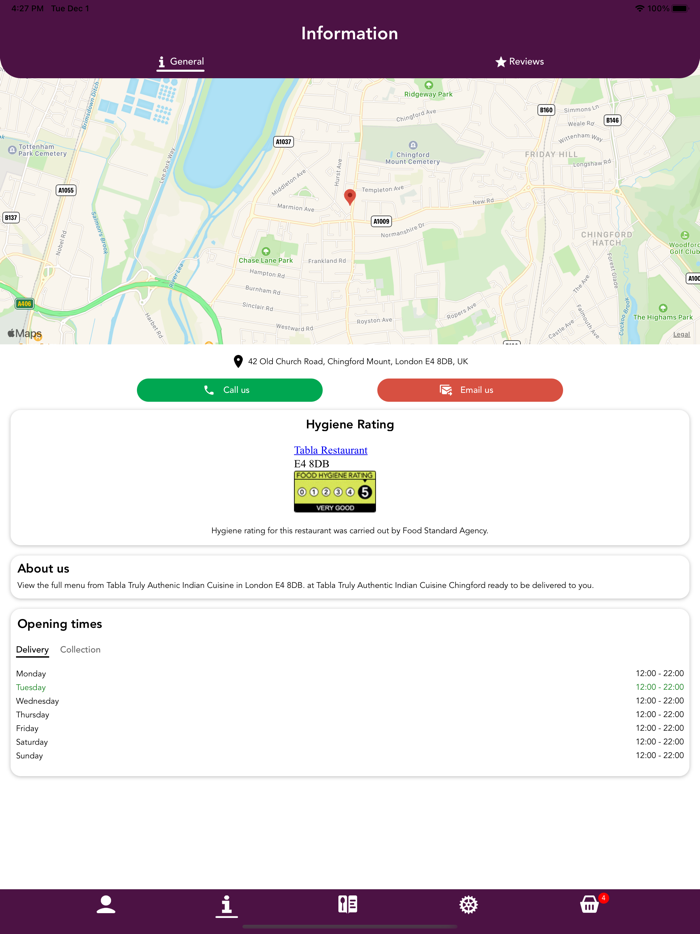700x934 pixels.
Task: Tap the Saturday opening hours row
Action: coord(350,742)
